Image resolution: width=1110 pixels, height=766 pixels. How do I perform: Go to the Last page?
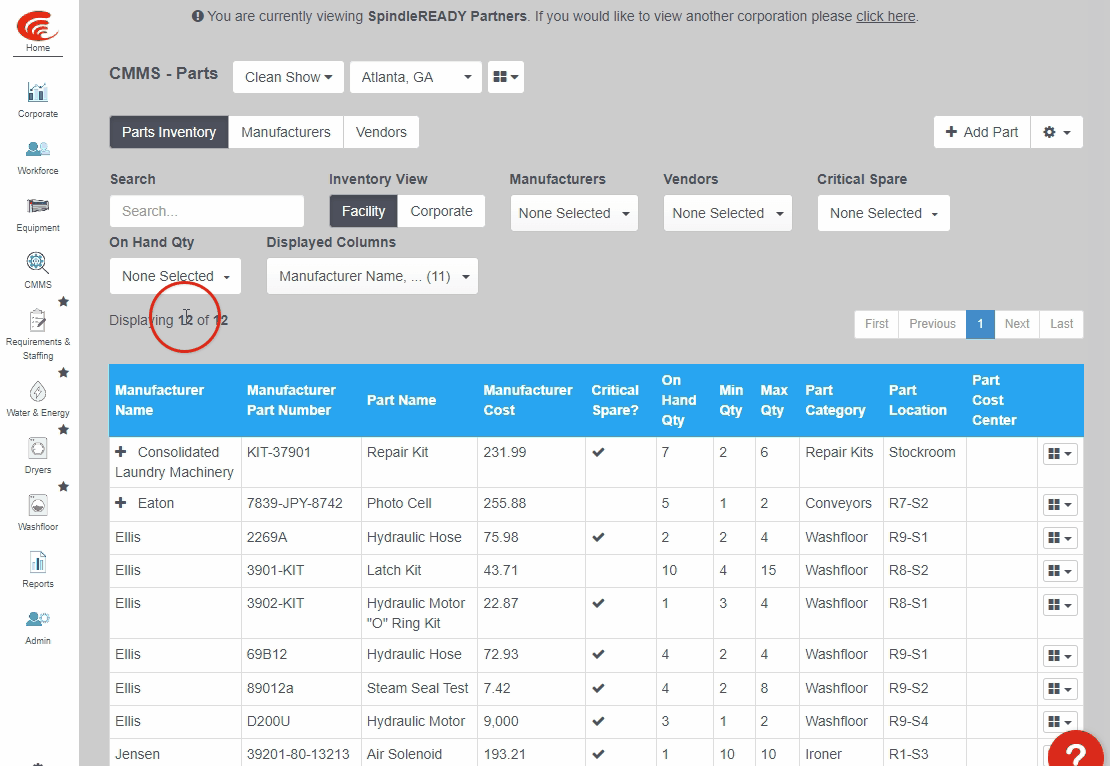point(1061,324)
